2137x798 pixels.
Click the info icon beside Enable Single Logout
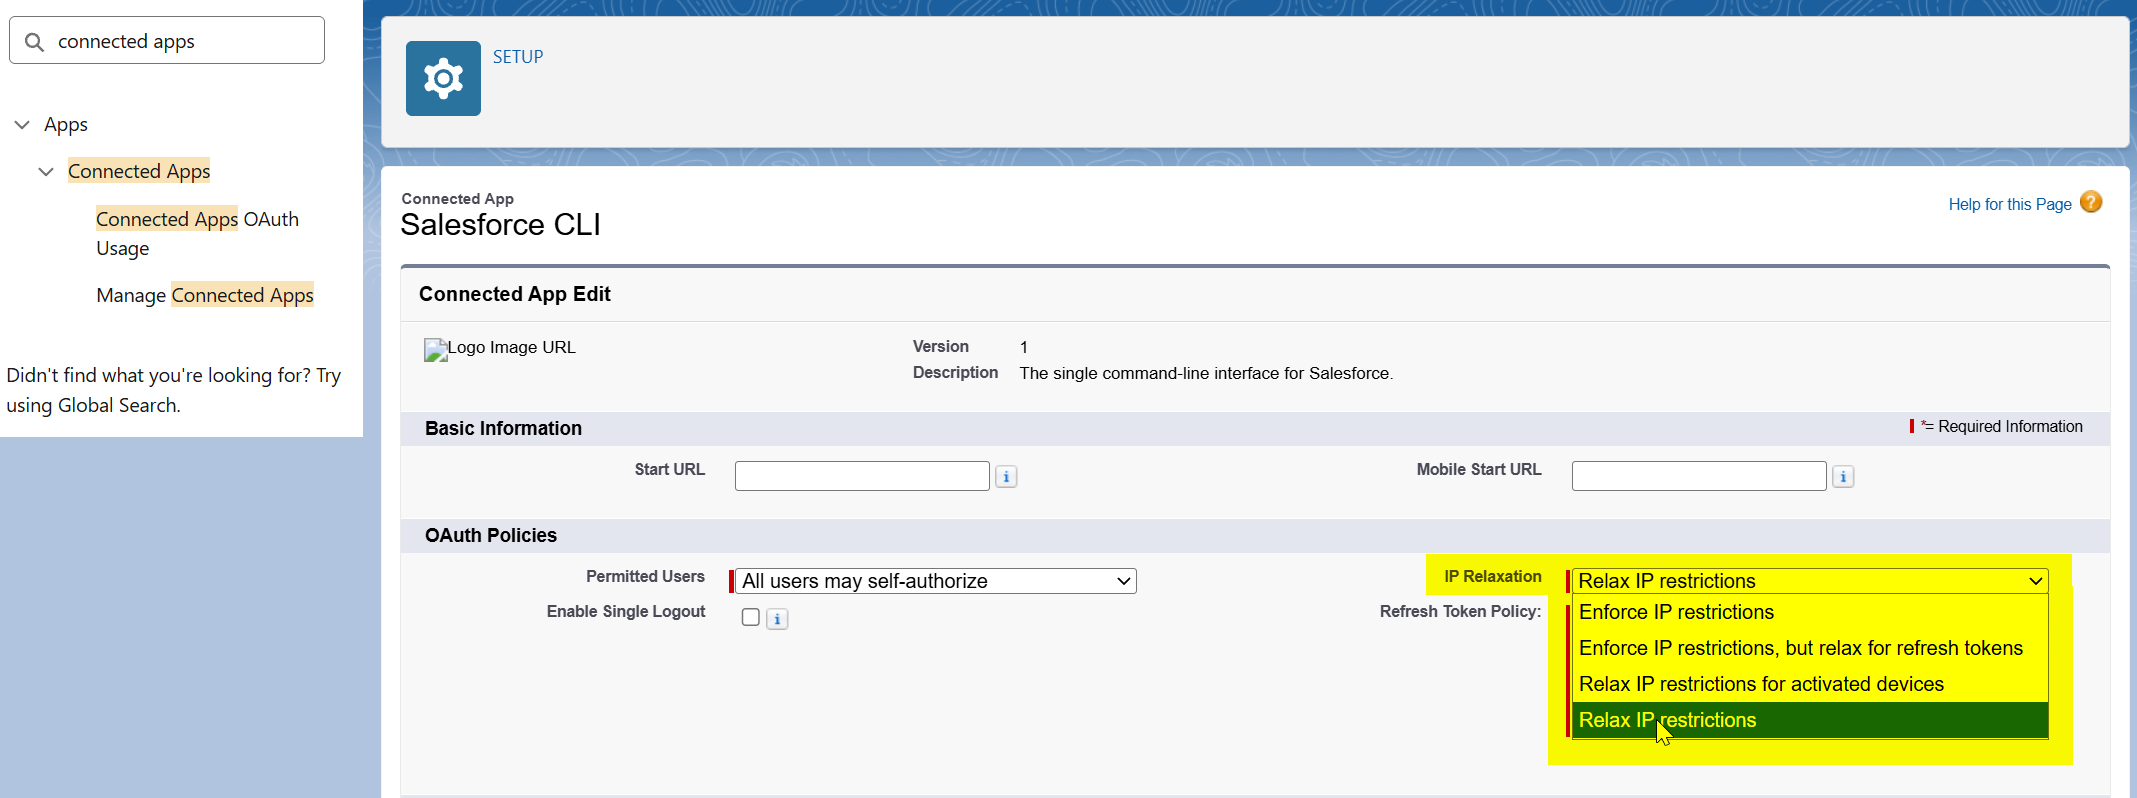point(777,619)
